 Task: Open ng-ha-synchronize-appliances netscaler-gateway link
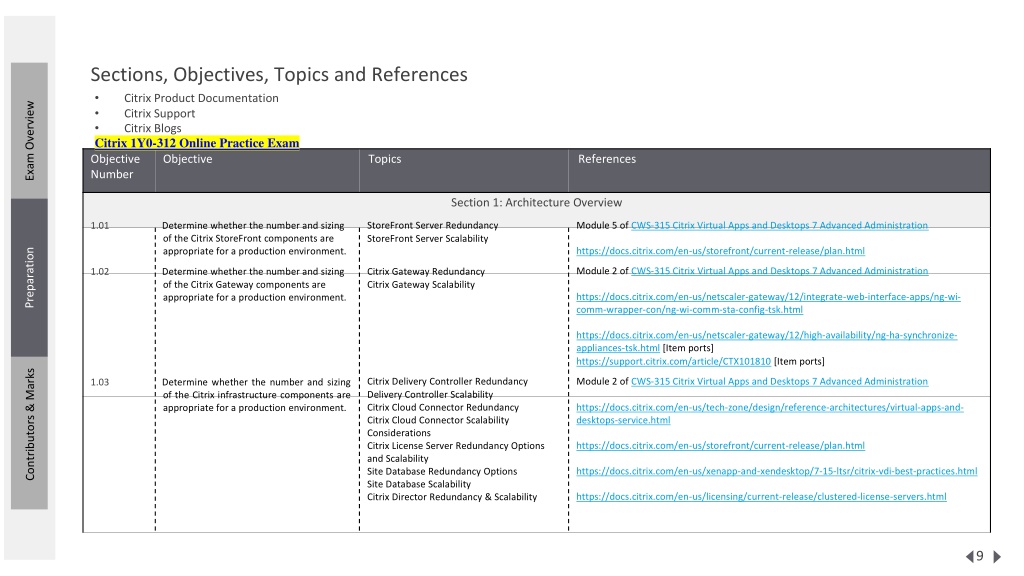767,342
